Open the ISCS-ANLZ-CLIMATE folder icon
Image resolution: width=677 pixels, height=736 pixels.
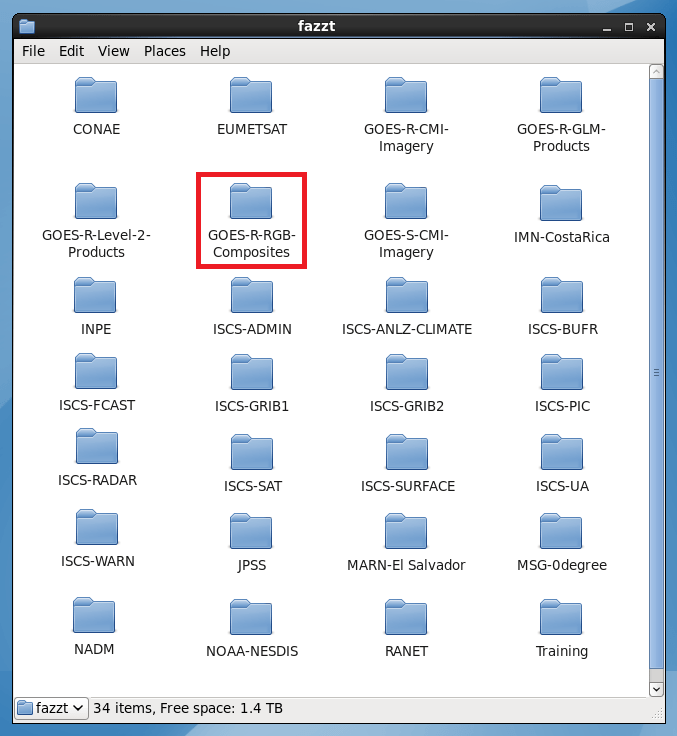(x=407, y=295)
